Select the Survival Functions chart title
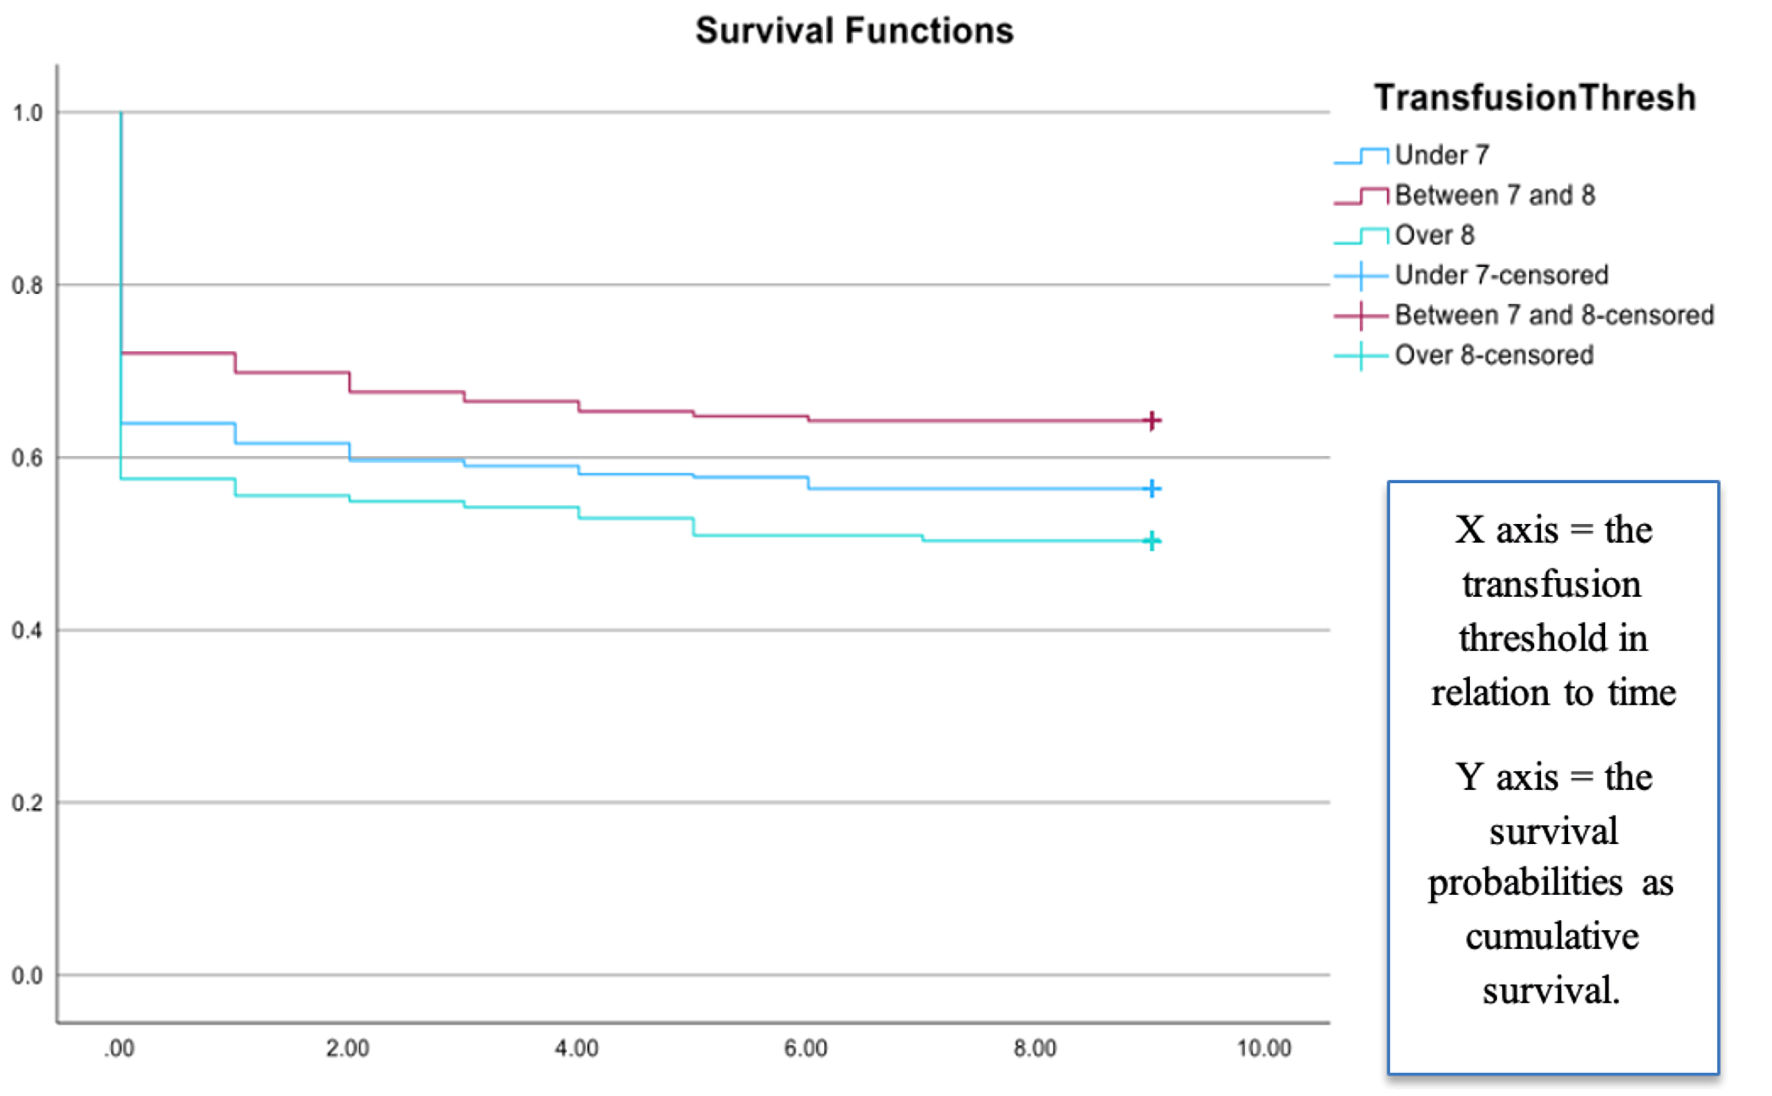Image resolution: width=1772 pixels, height=1096 pixels. [x=854, y=31]
